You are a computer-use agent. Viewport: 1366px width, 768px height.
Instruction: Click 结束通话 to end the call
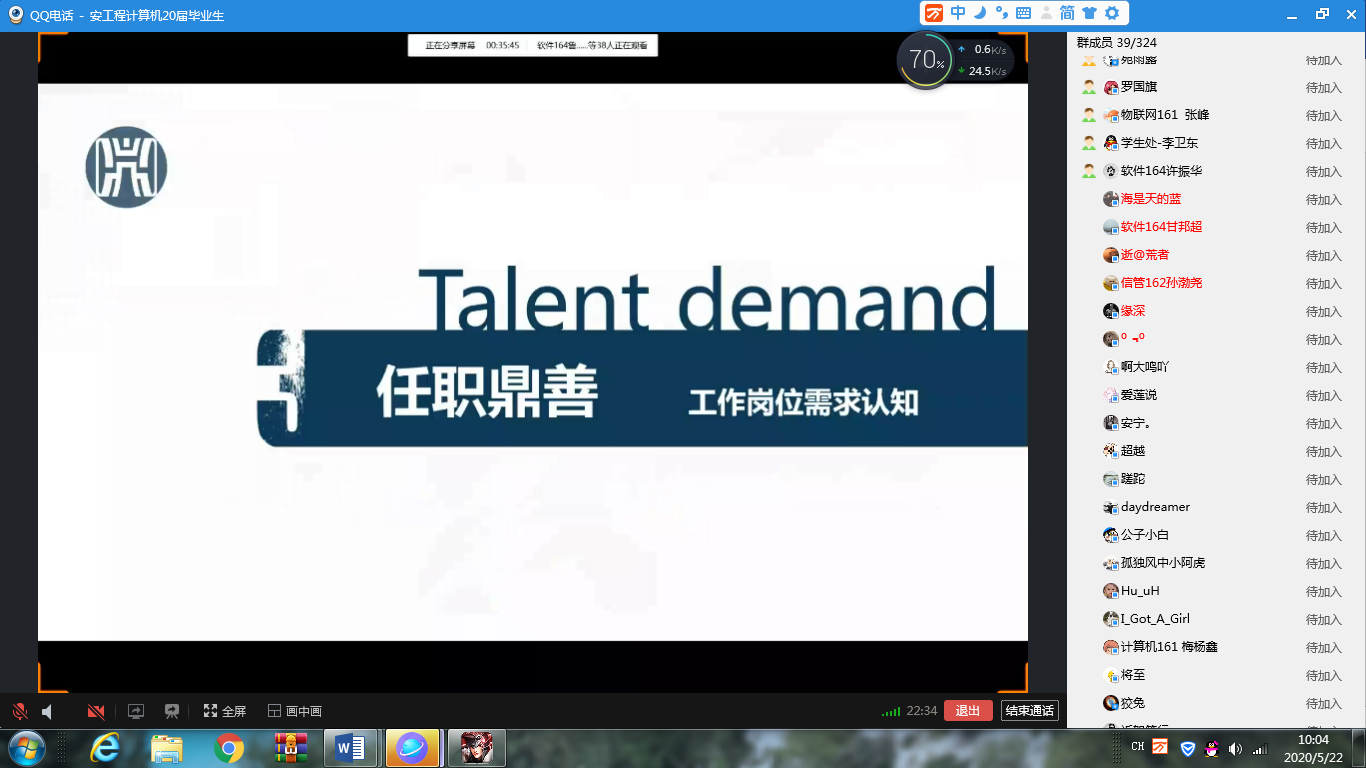(1029, 711)
